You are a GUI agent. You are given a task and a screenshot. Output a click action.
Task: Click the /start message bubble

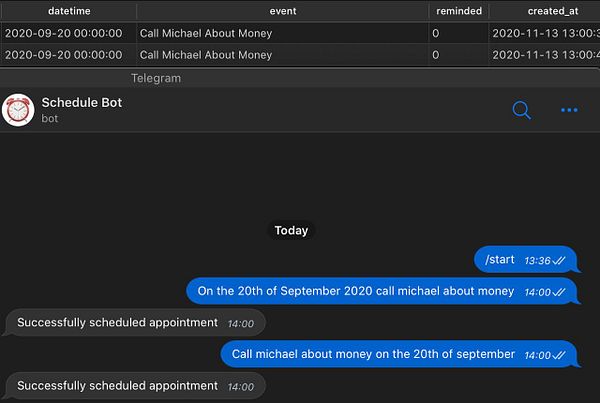pos(527,260)
